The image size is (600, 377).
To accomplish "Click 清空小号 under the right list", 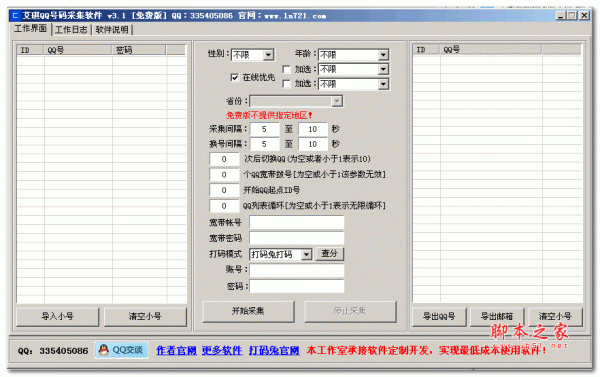I will pos(555,317).
